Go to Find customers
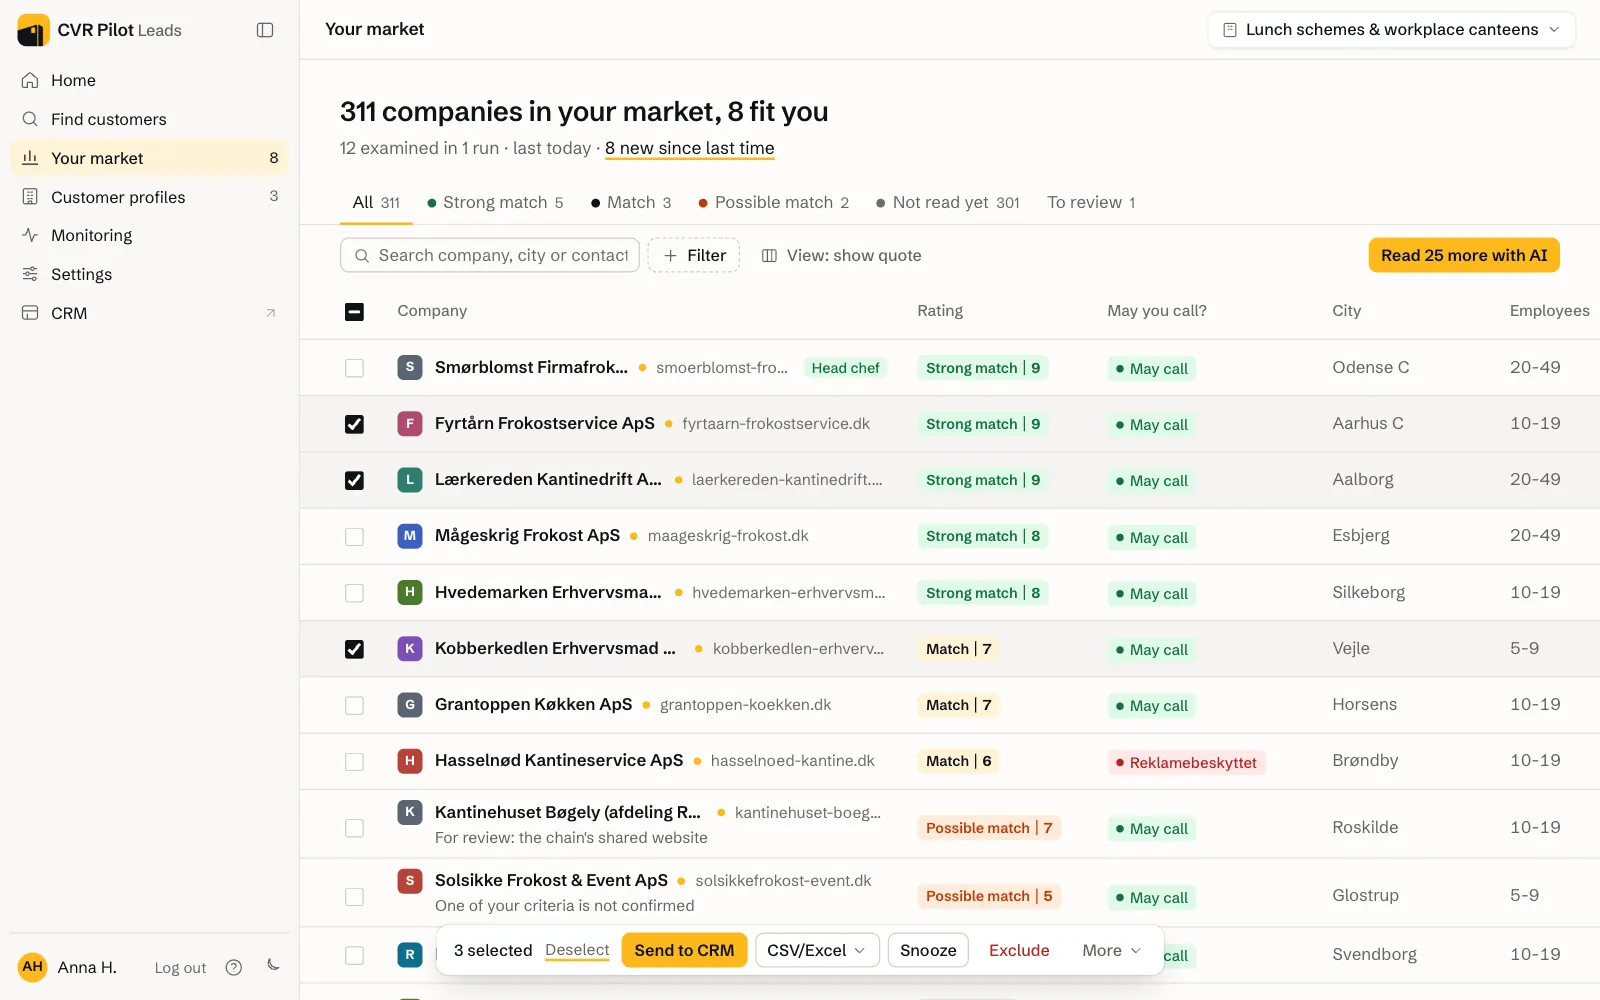 (149, 119)
